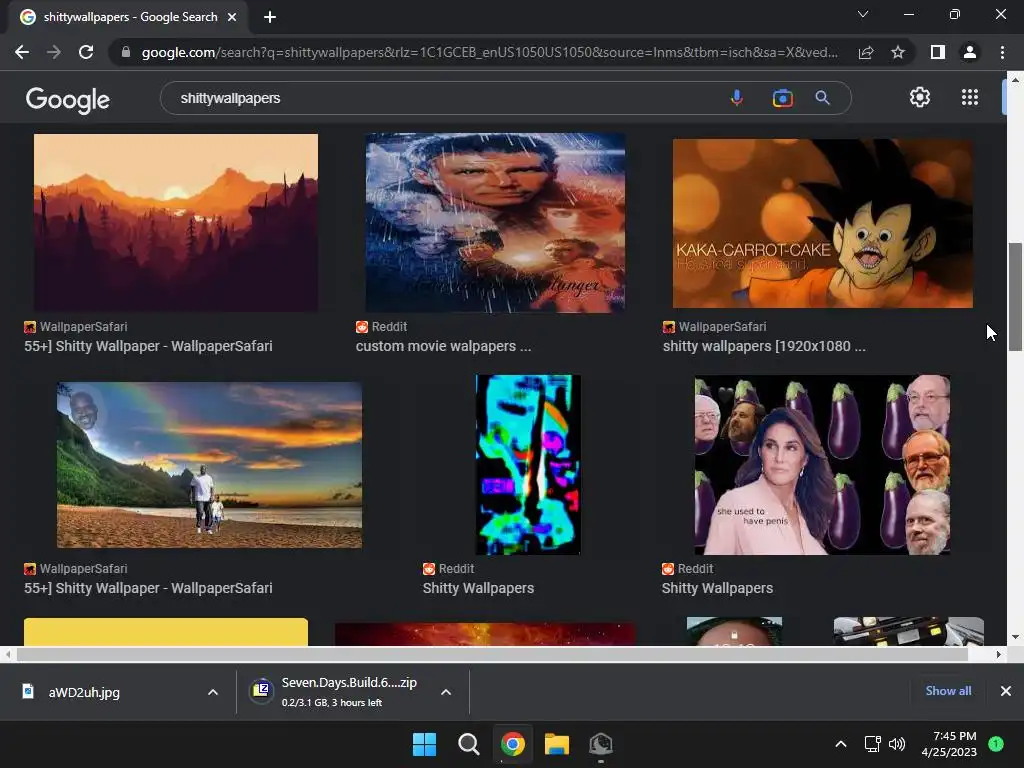Viewport: 1024px width, 768px height.
Task: Open 'shitty wallpapers [1920x1080 ...' link
Action: pos(764,346)
